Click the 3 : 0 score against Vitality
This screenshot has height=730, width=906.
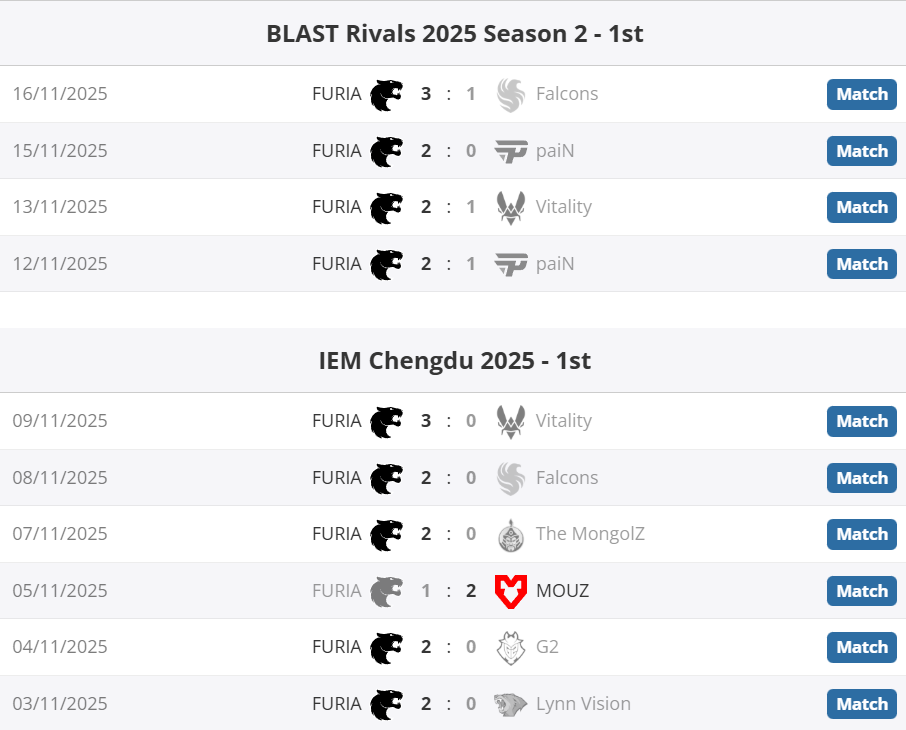point(448,421)
